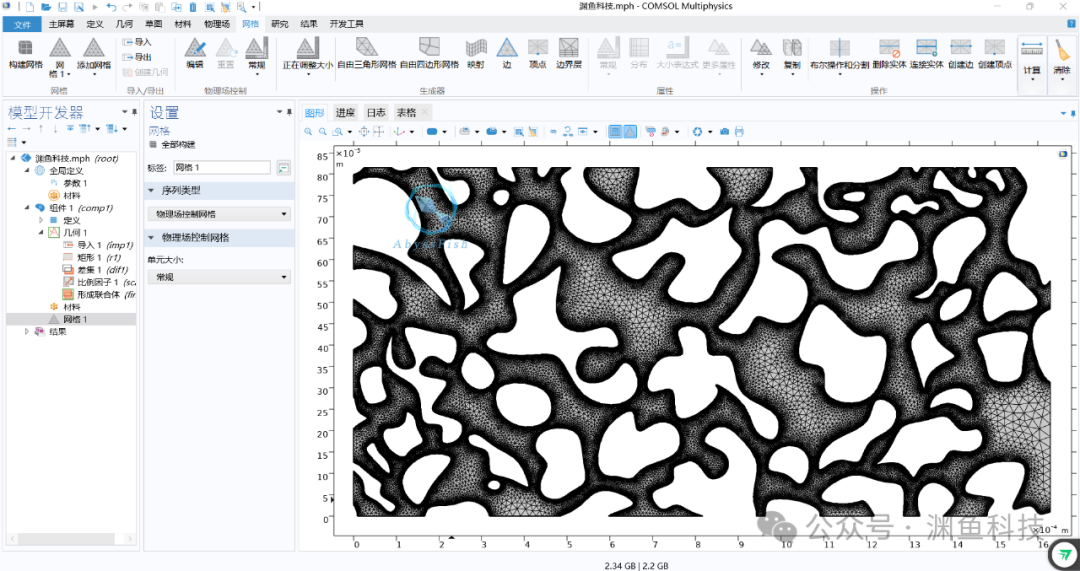Click the camera snapshot icon in the graphics toolbar
The height and width of the screenshot is (571, 1080).
click(725, 132)
